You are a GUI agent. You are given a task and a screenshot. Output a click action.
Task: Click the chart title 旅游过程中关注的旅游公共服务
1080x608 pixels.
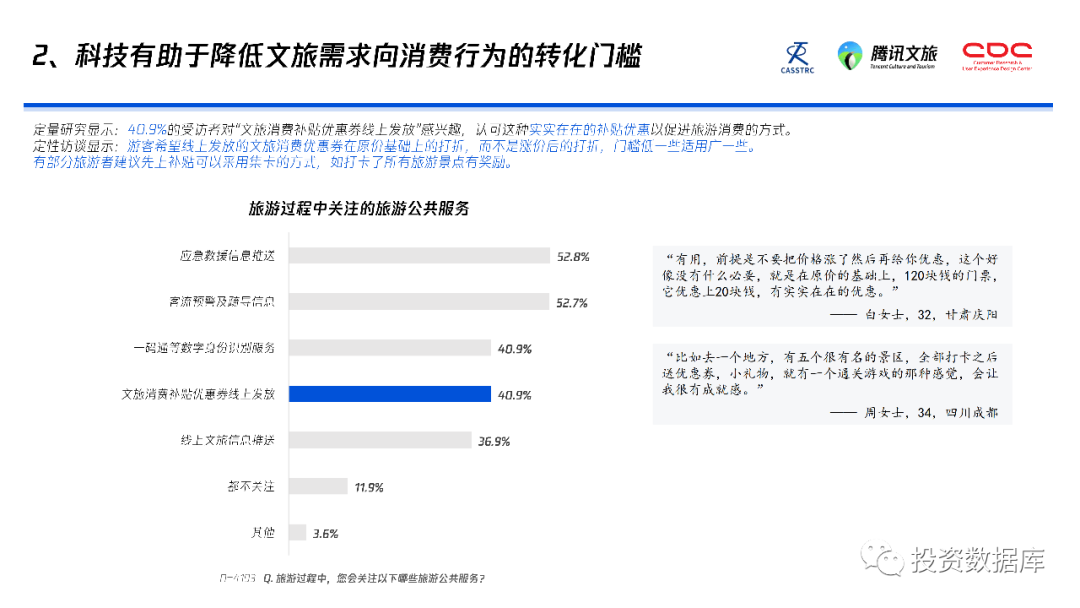coord(358,210)
